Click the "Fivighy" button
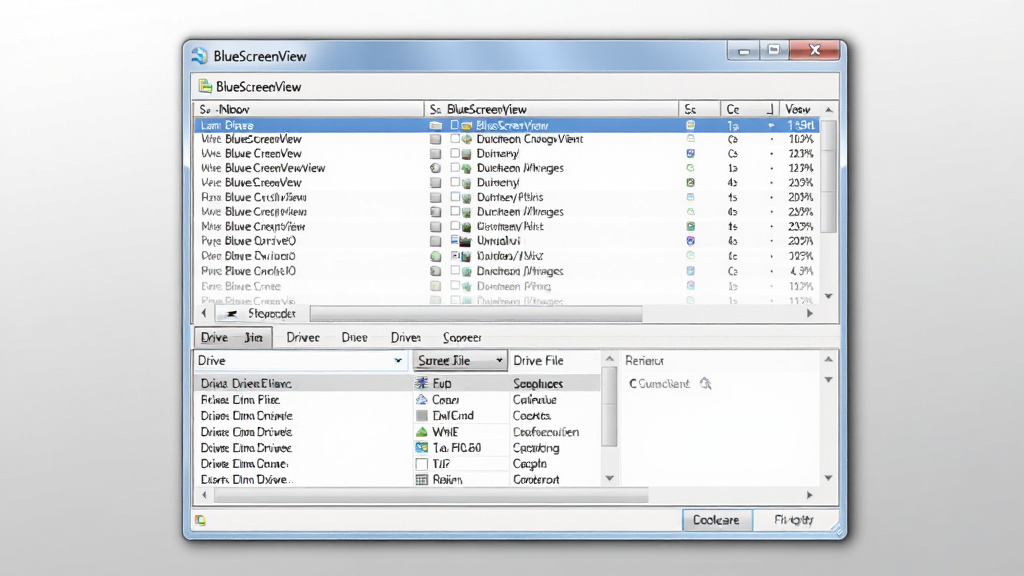 [x=794, y=520]
